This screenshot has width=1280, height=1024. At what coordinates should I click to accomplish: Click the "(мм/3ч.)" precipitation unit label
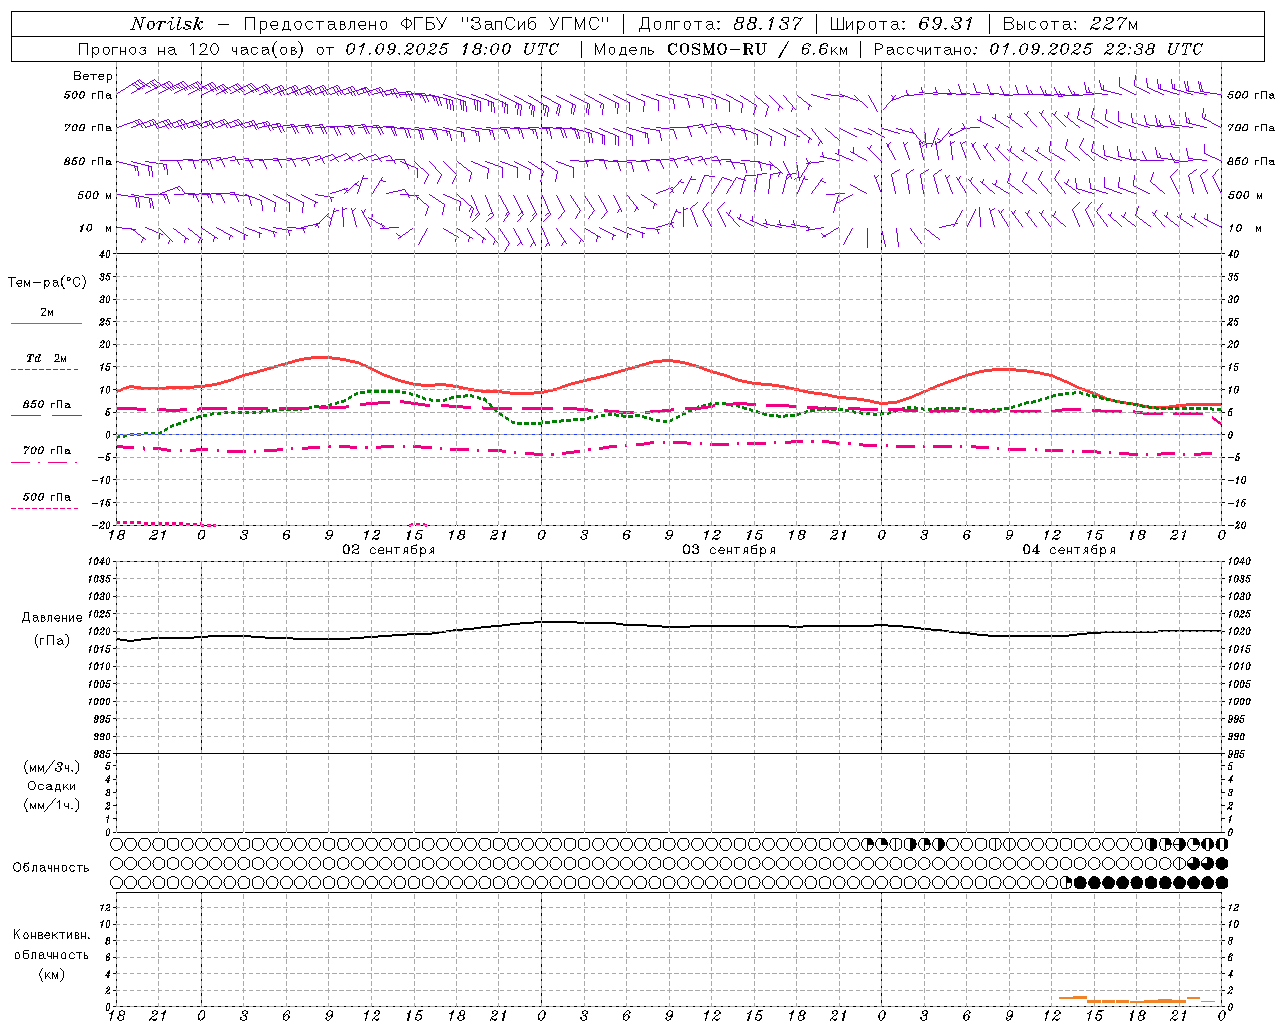(52, 767)
